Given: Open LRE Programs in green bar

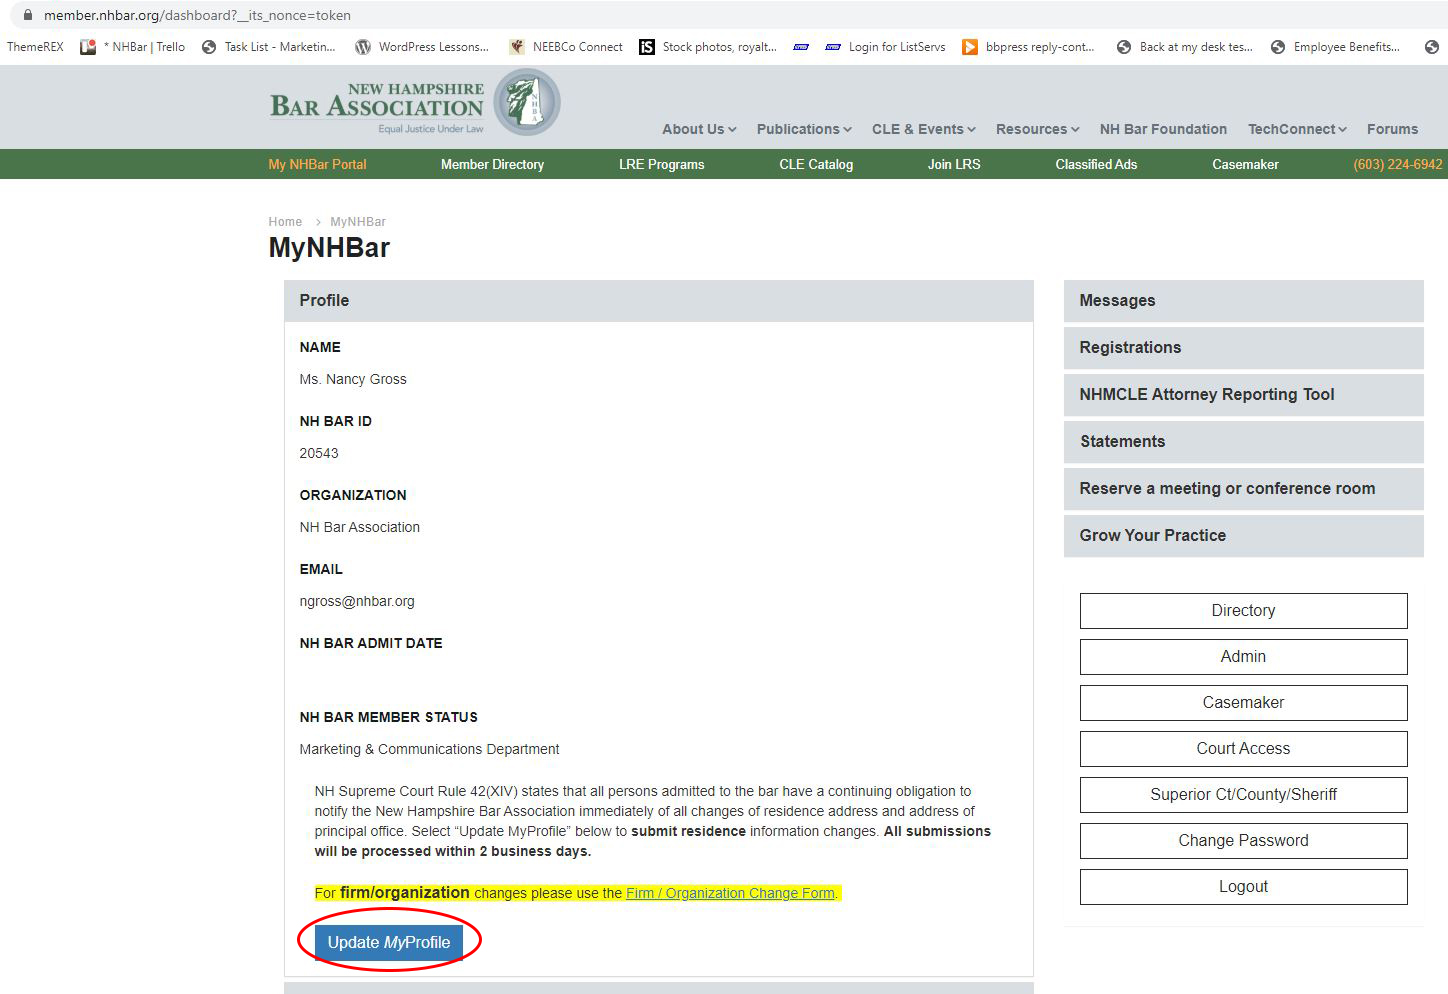Looking at the screenshot, I should pyautogui.click(x=661, y=164).
